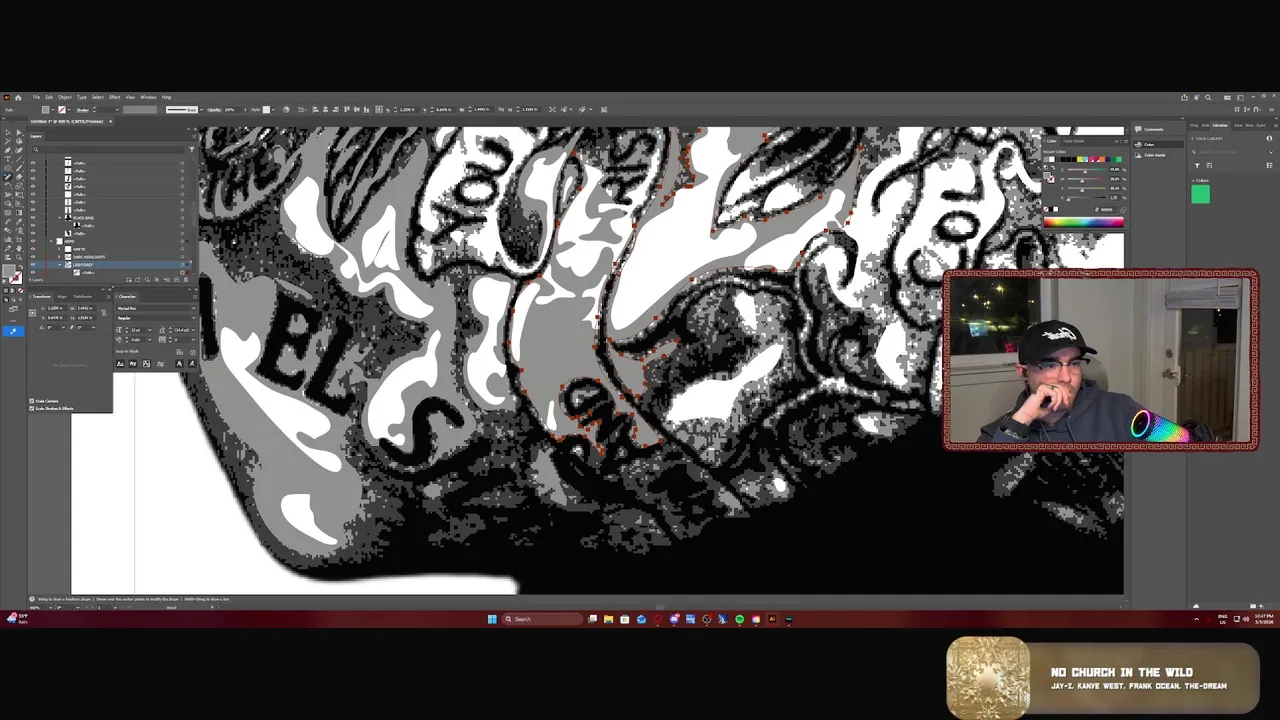Collapse the Colors group in Libraries
This screenshot has height=720, width=1280.
pyautogui.click(x=1193, y=181)
